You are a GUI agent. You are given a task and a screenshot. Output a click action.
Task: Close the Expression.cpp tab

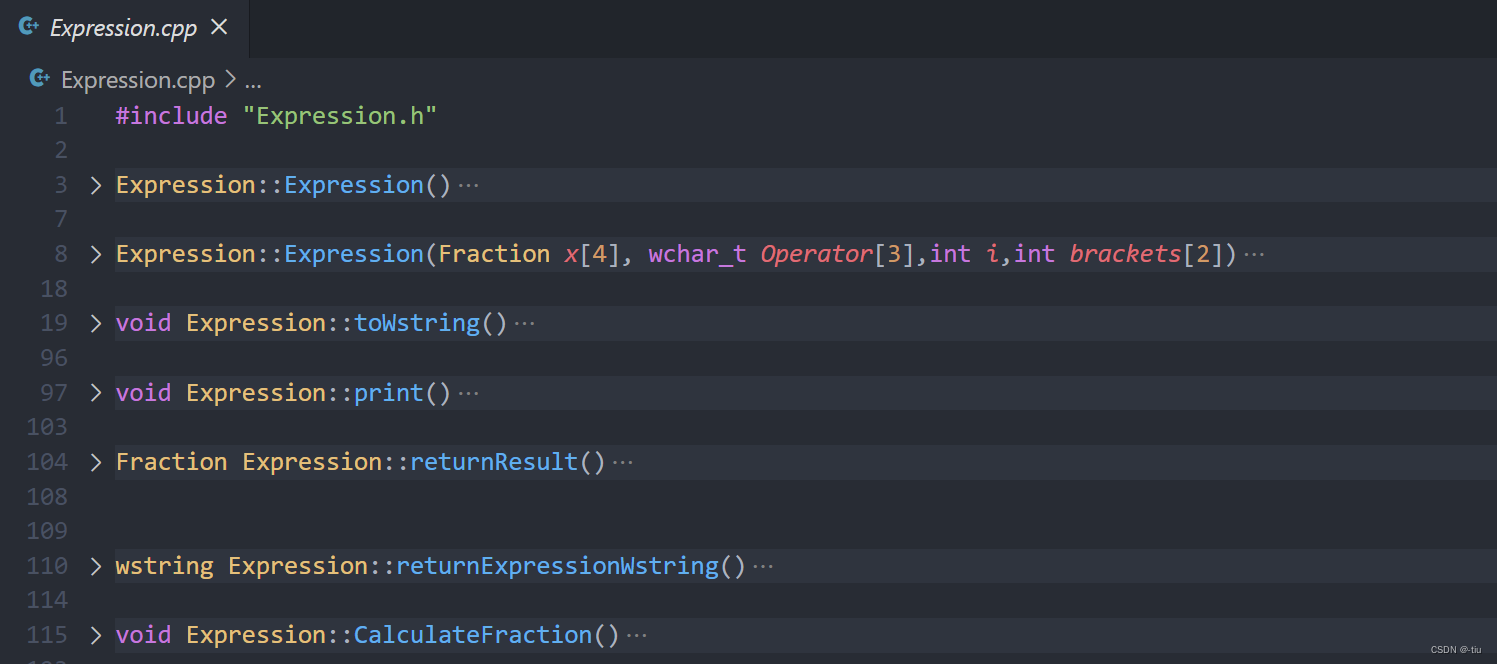pos(219,28)
